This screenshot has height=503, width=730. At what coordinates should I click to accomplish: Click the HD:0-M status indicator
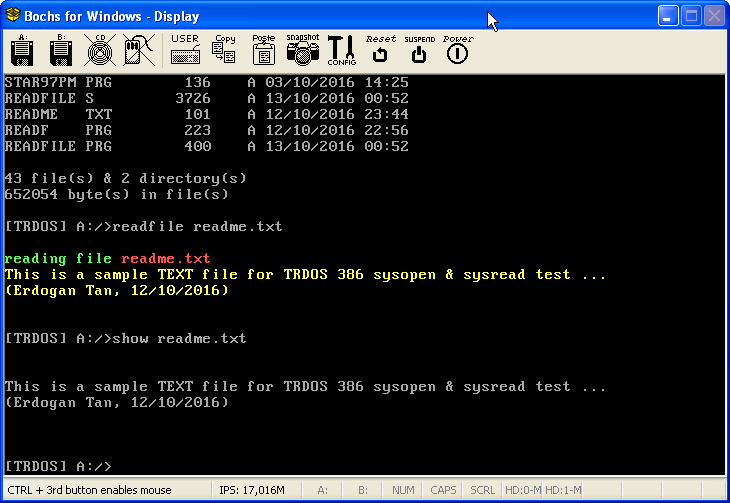pos(521,491)
